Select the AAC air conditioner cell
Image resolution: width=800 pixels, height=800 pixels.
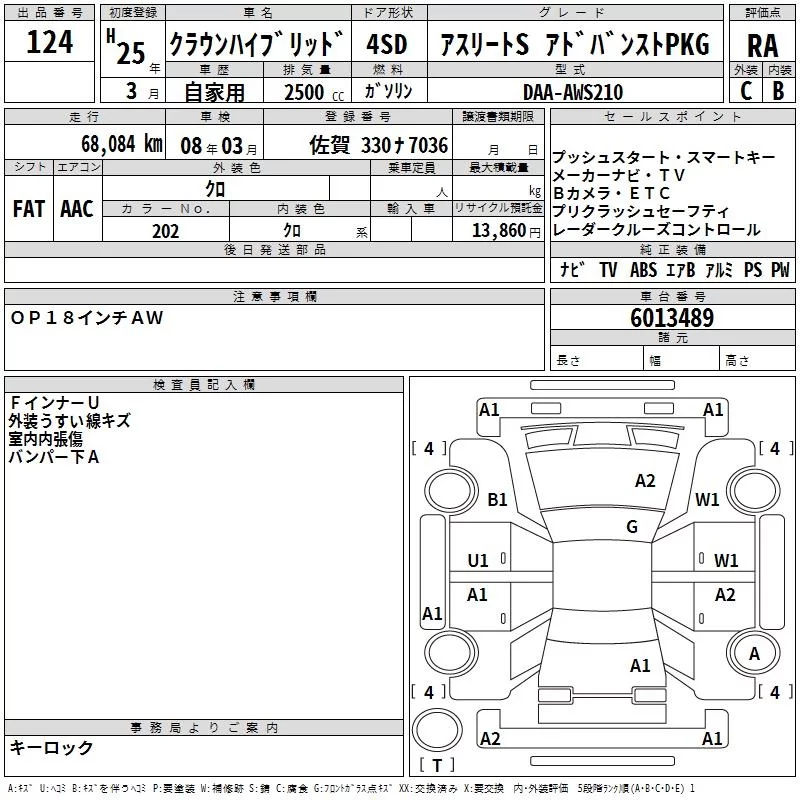click(x=77, y=209)
